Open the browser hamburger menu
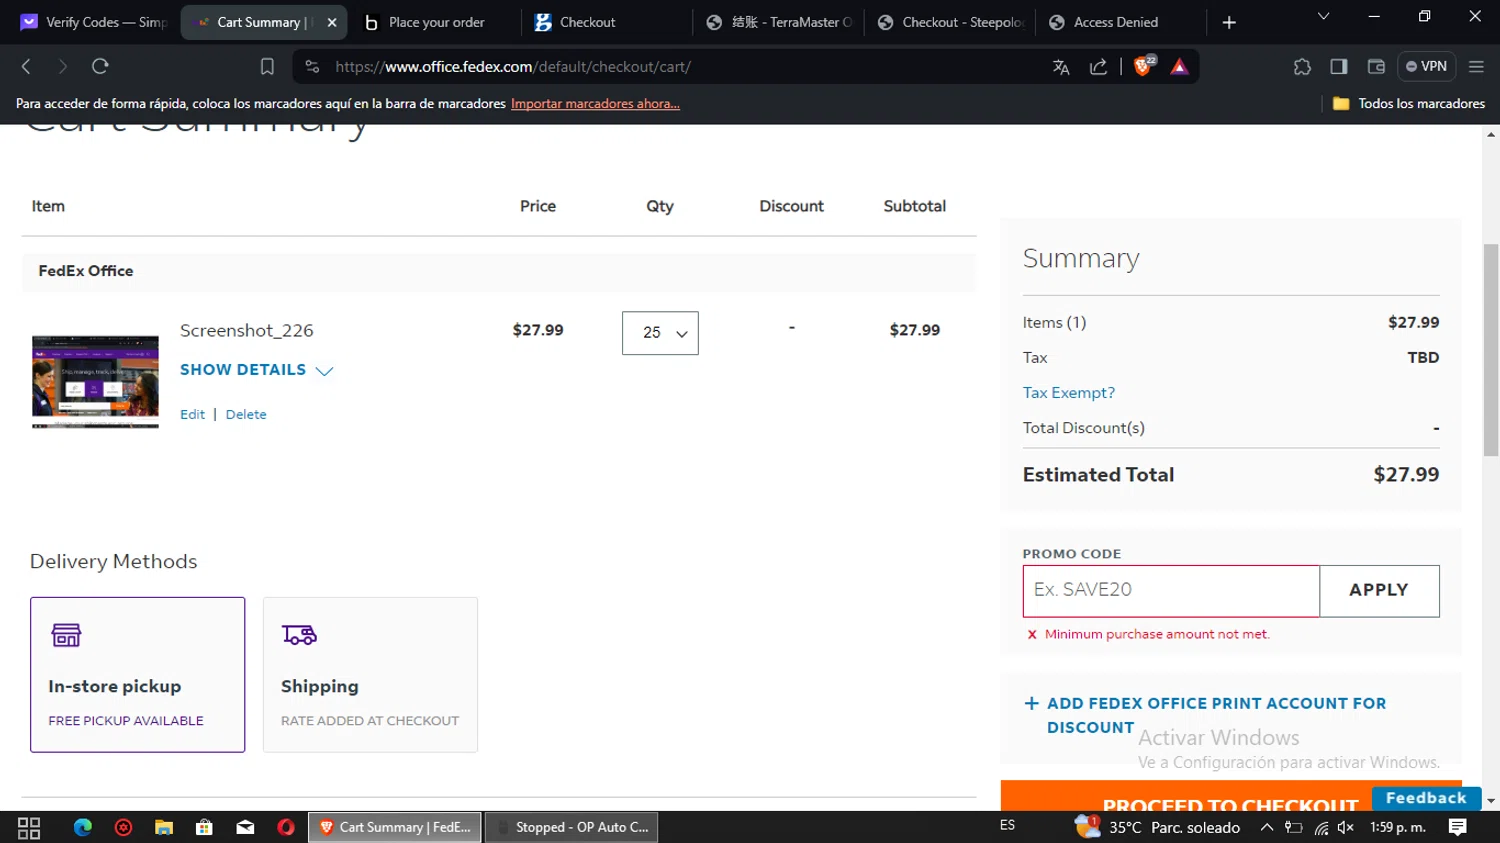1500x843 pixels. pyautogui.click(x=1476, y=67)
